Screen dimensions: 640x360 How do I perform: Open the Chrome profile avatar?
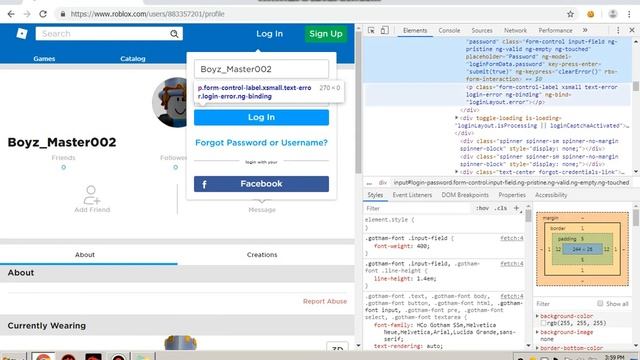[x=613, y=14]
